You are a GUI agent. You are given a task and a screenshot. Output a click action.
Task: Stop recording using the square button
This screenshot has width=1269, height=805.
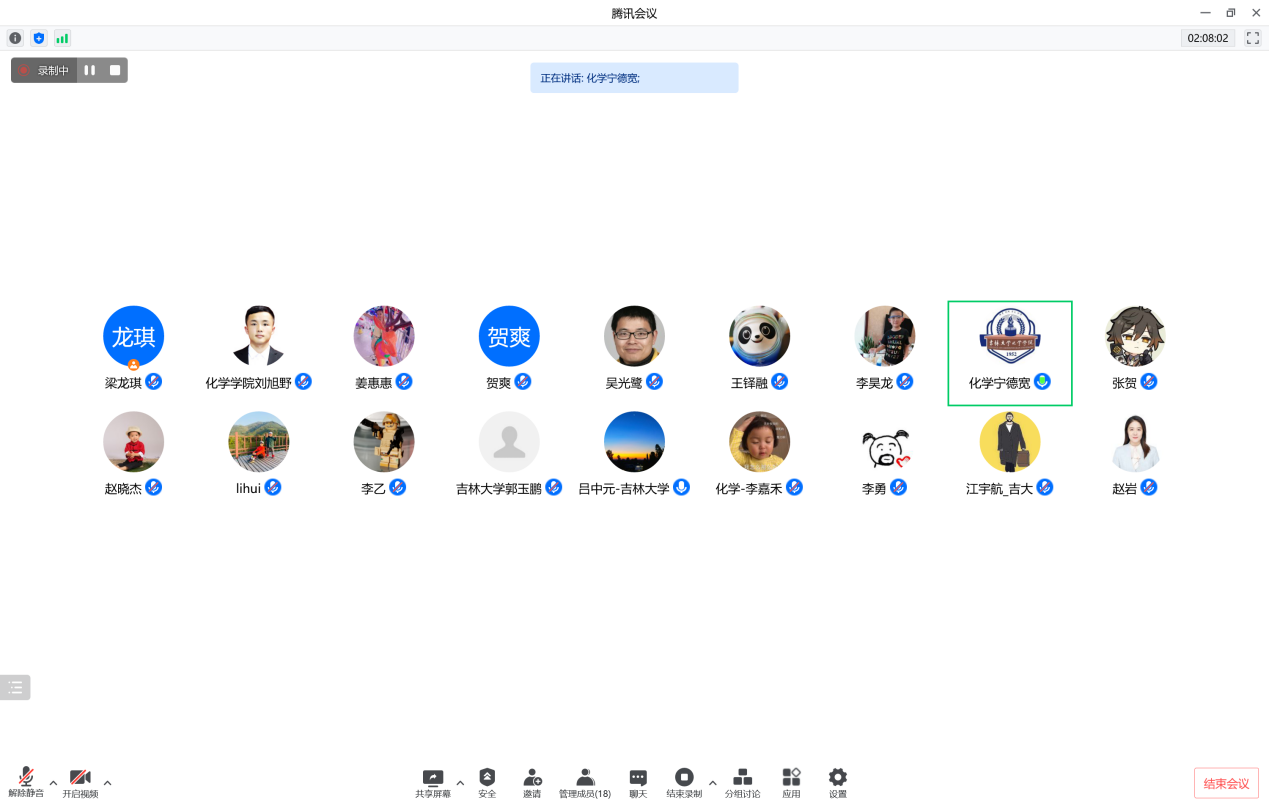point(115,70)
